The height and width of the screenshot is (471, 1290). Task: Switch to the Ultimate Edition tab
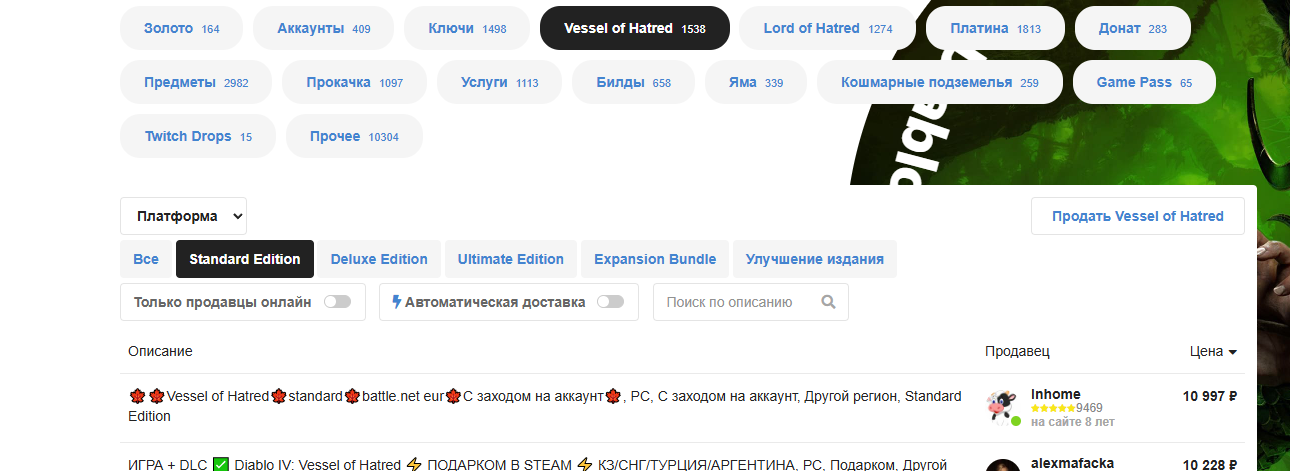pos(511,259)
